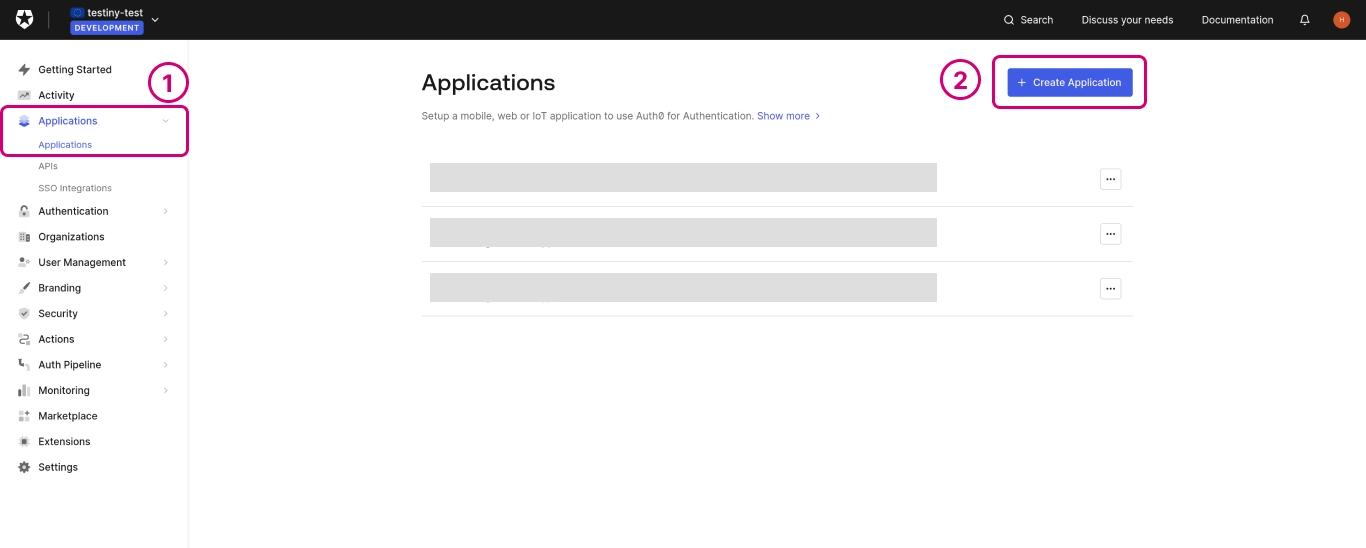This screenshot has width=1366, height=548.
Task: Open the notifications bell
Action: click(1304, 20)
